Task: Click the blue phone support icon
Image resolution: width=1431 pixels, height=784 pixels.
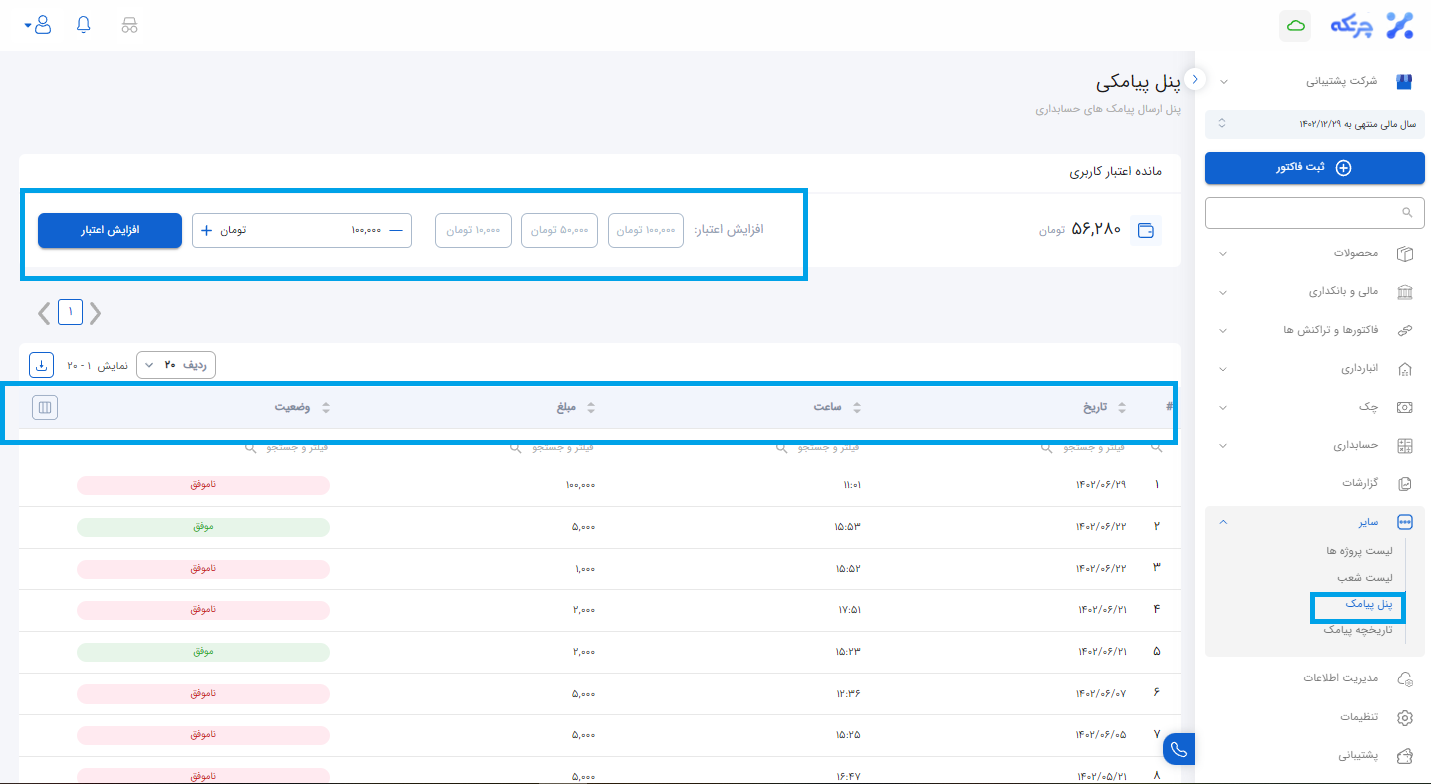Action: point(1179,749)
